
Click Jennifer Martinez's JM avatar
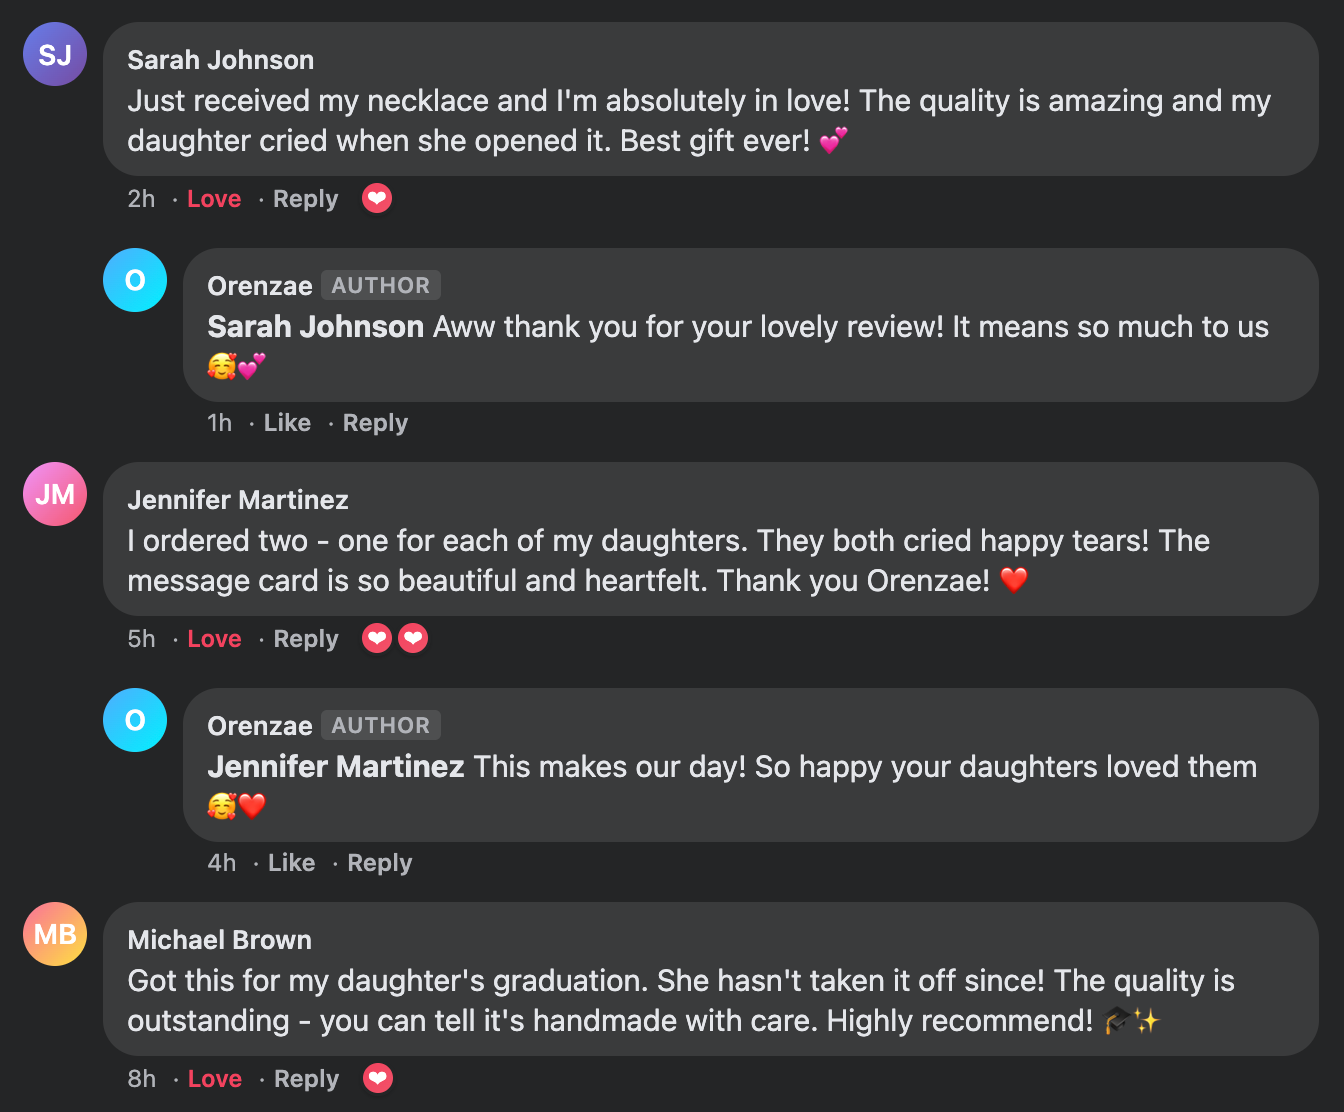(x=55, y=494)
